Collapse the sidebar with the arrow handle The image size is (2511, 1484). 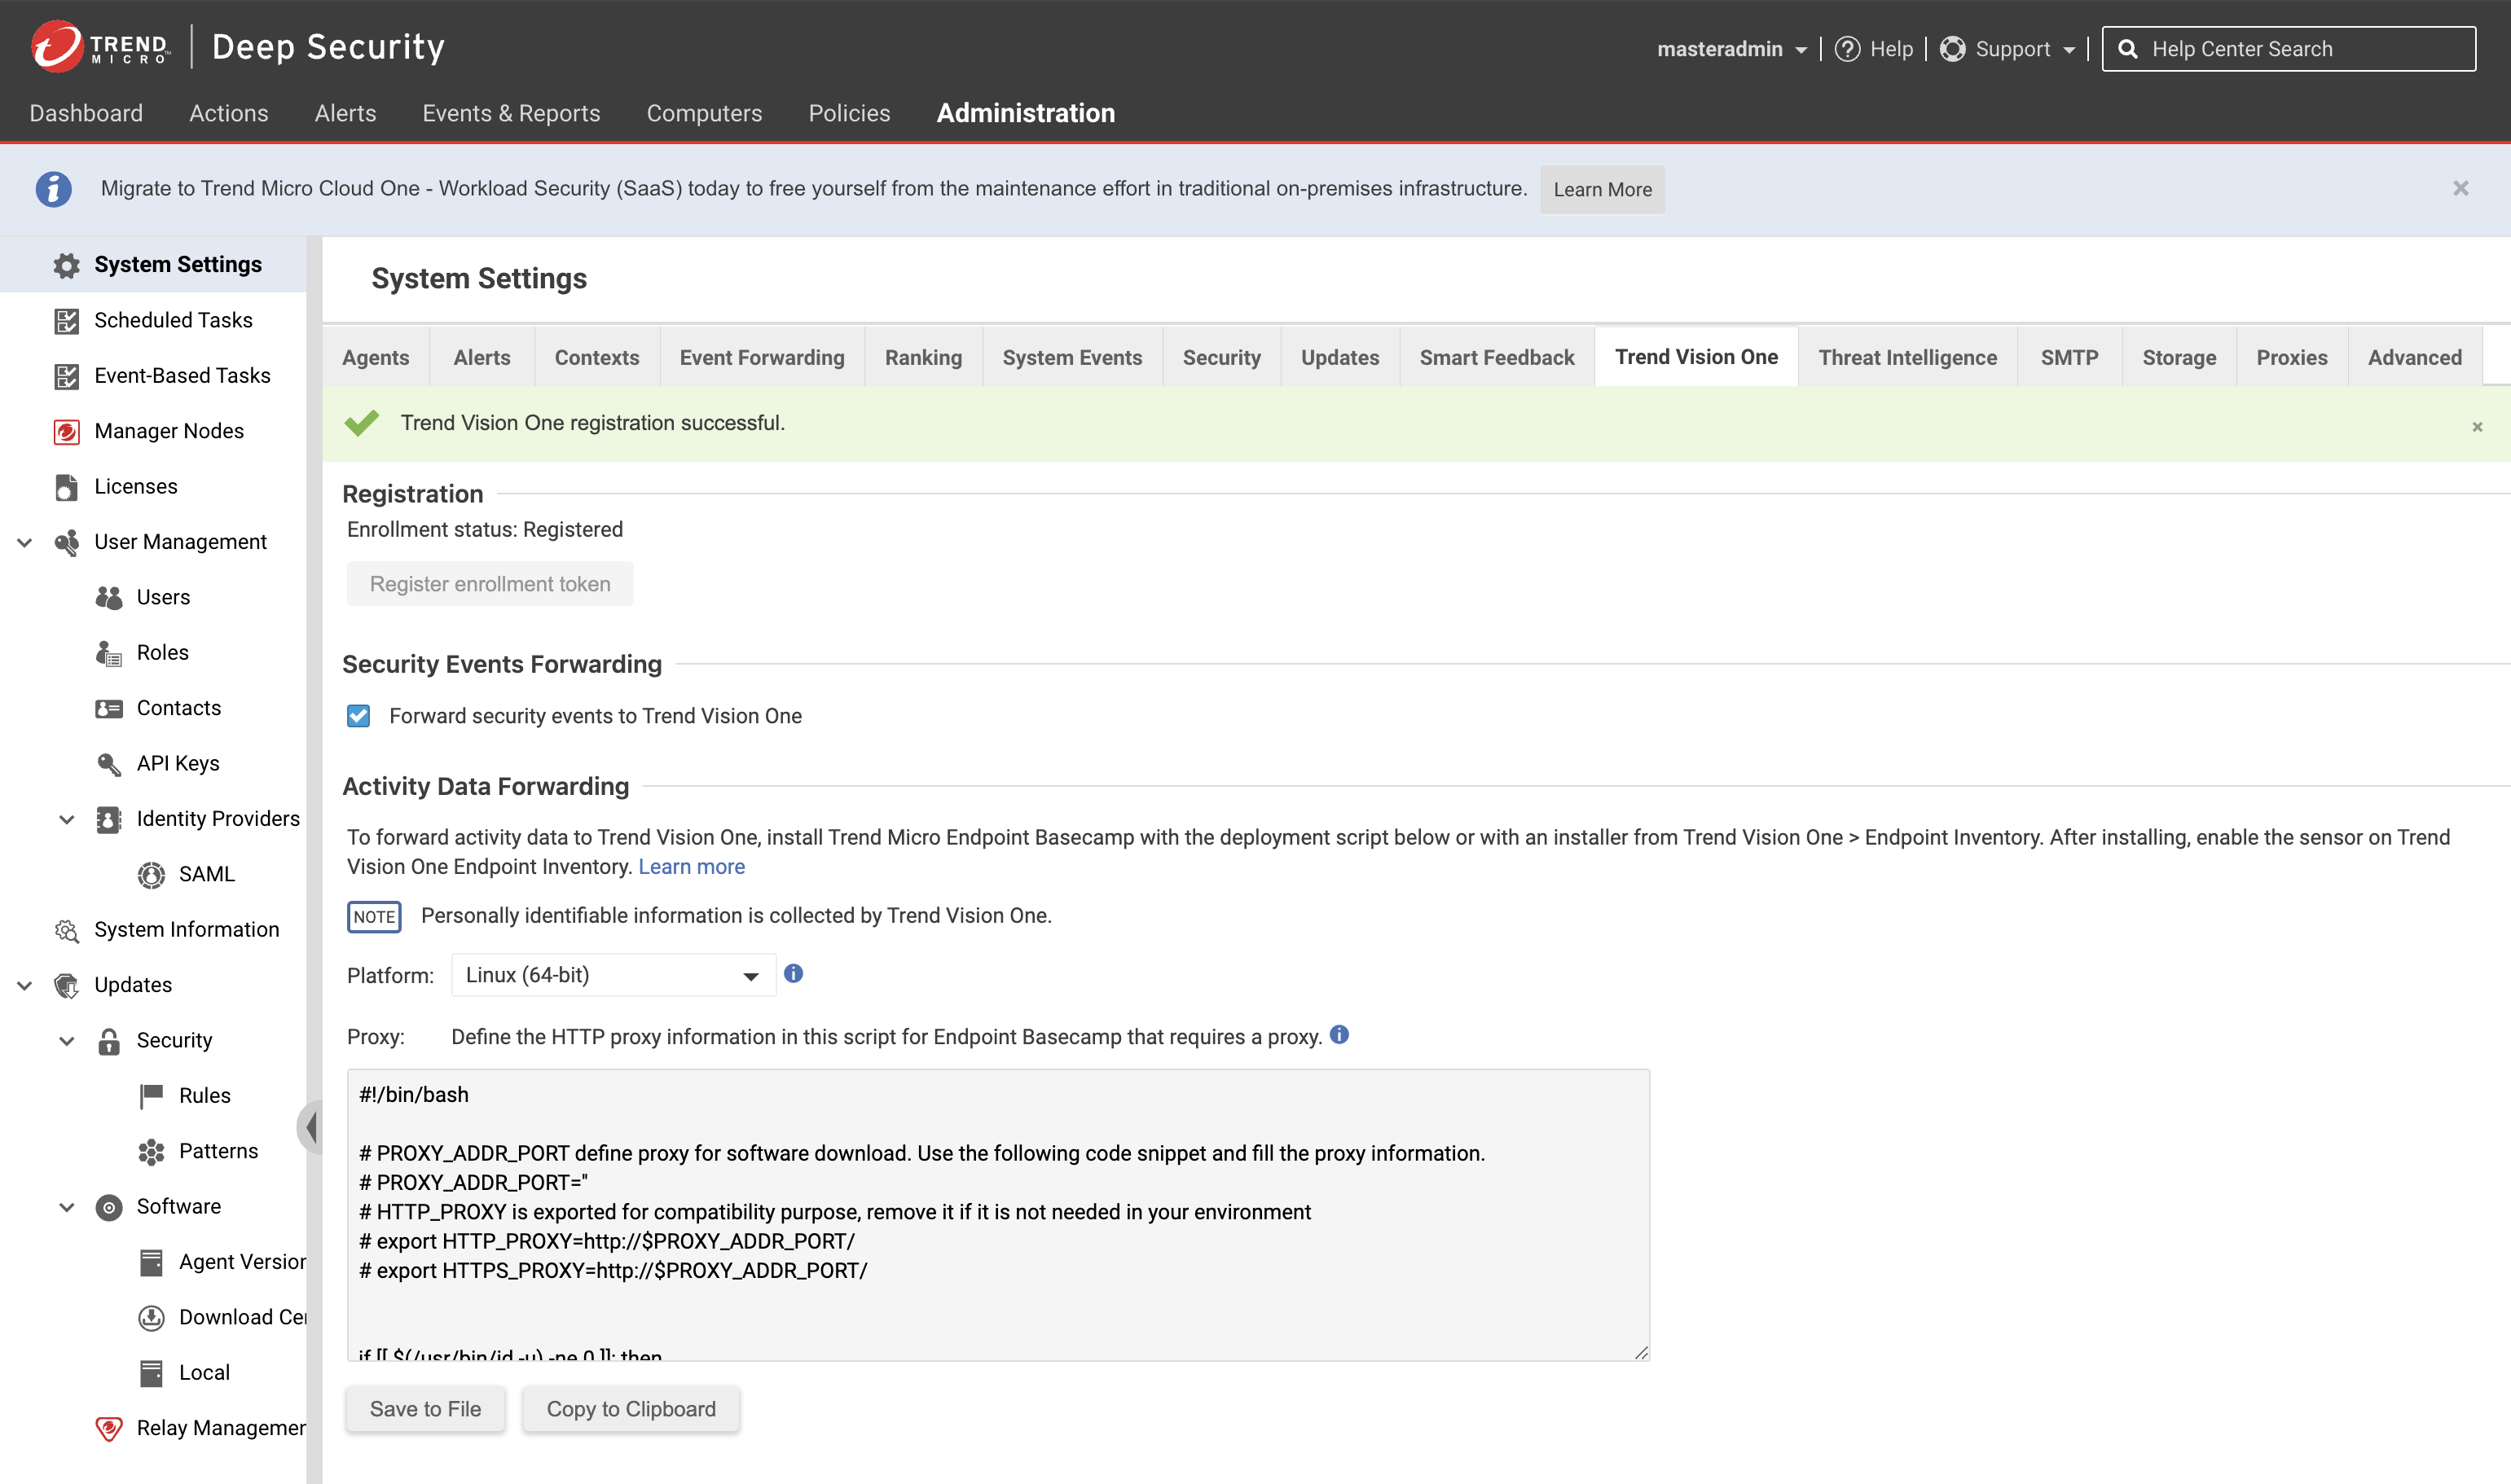click(311, 1127)
